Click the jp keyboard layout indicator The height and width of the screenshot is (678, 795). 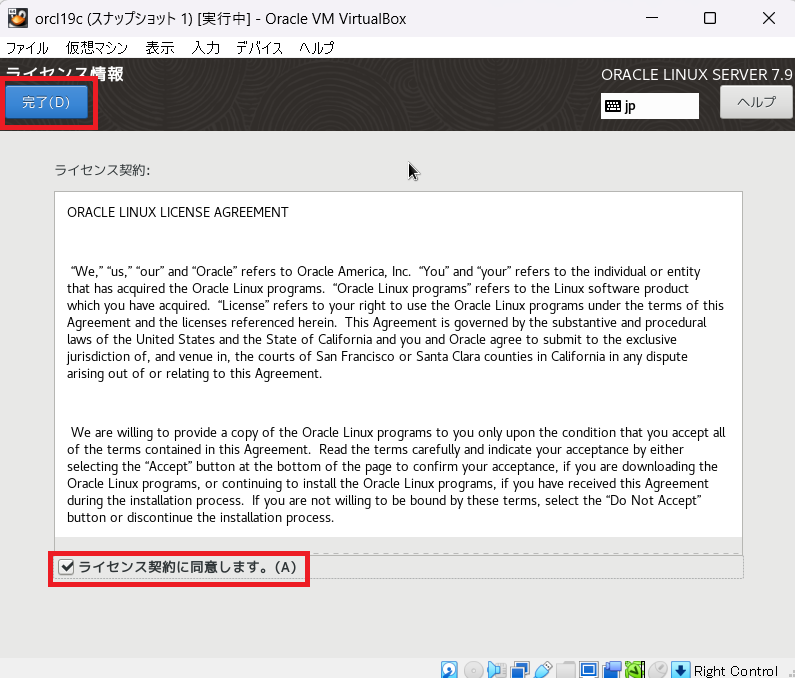(649, 106)
